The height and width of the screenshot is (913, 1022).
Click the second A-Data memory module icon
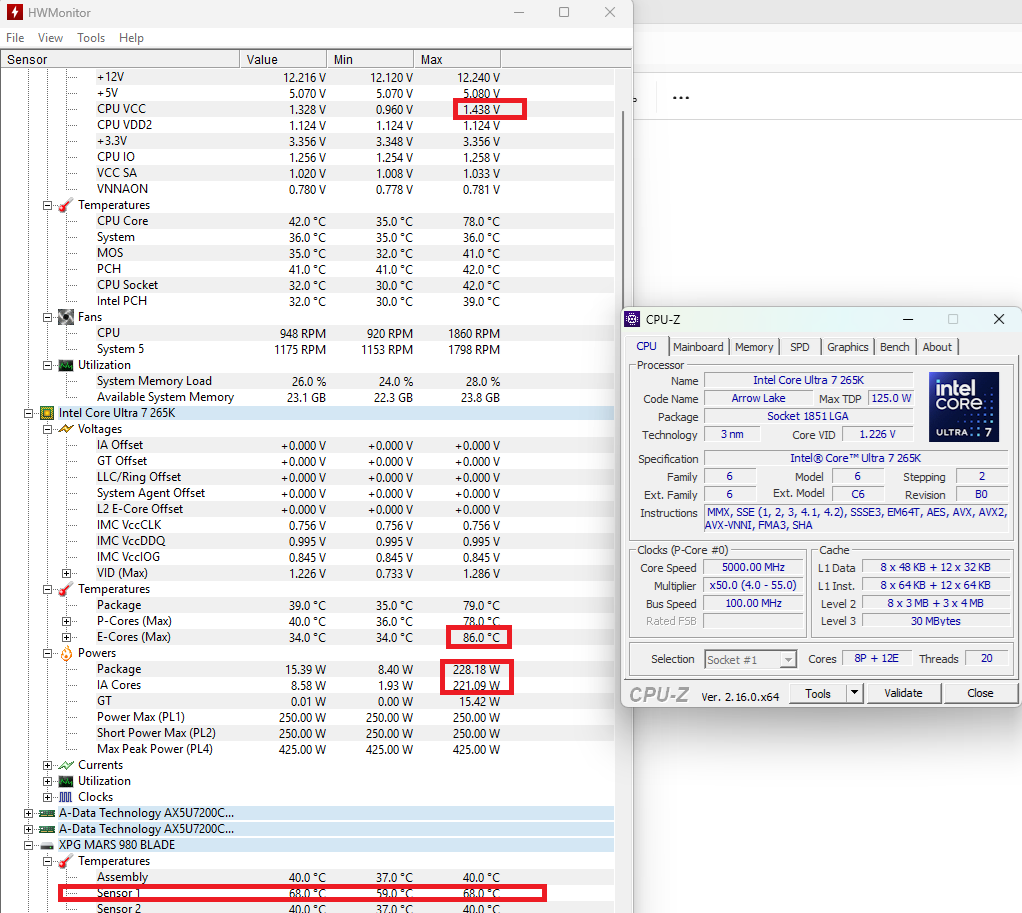(47, 830)
